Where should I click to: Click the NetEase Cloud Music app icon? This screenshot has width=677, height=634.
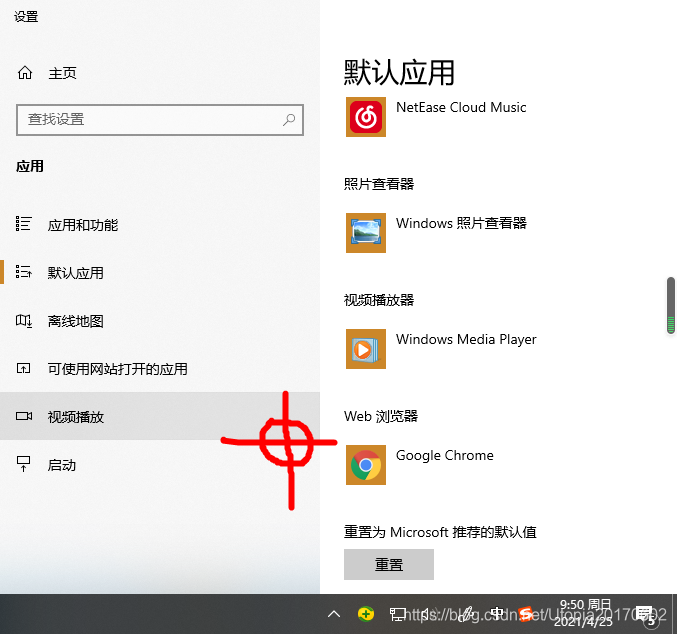pyautogui.click(x=366, y=117)
